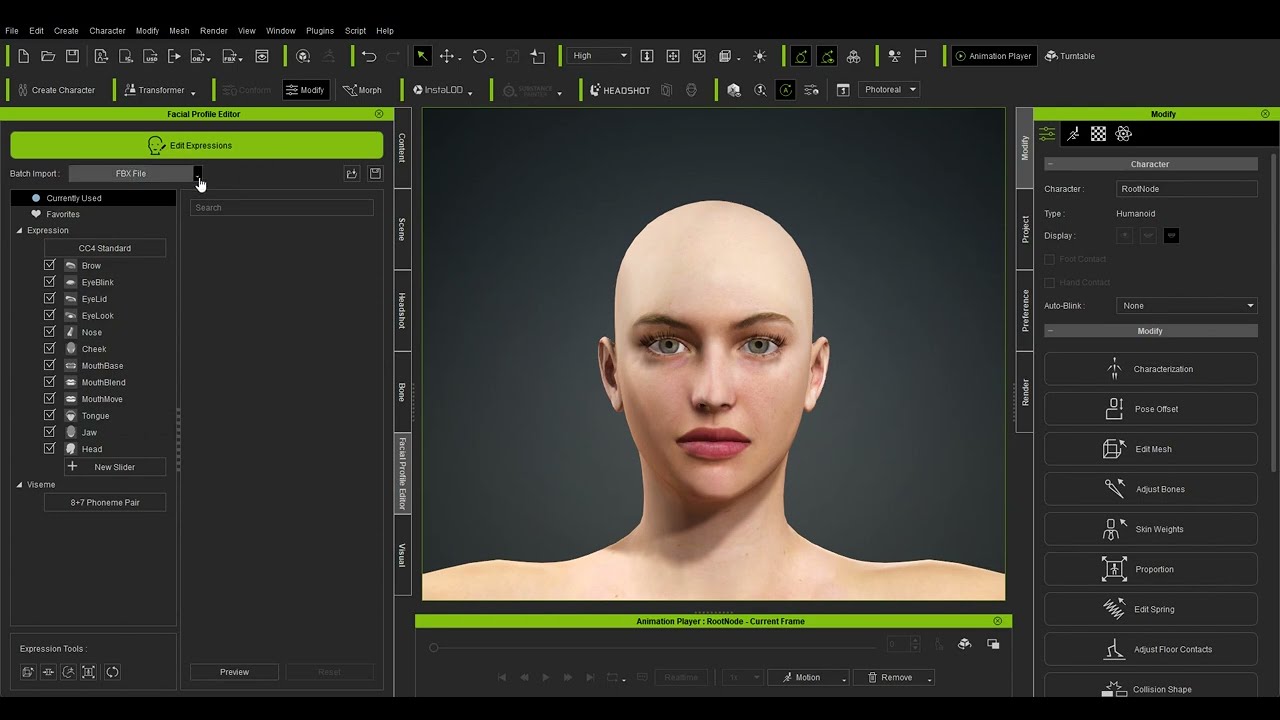Collapse the Expression tree section
Image resolution: width=1280 pixels, height=720 pixels.
19,231
